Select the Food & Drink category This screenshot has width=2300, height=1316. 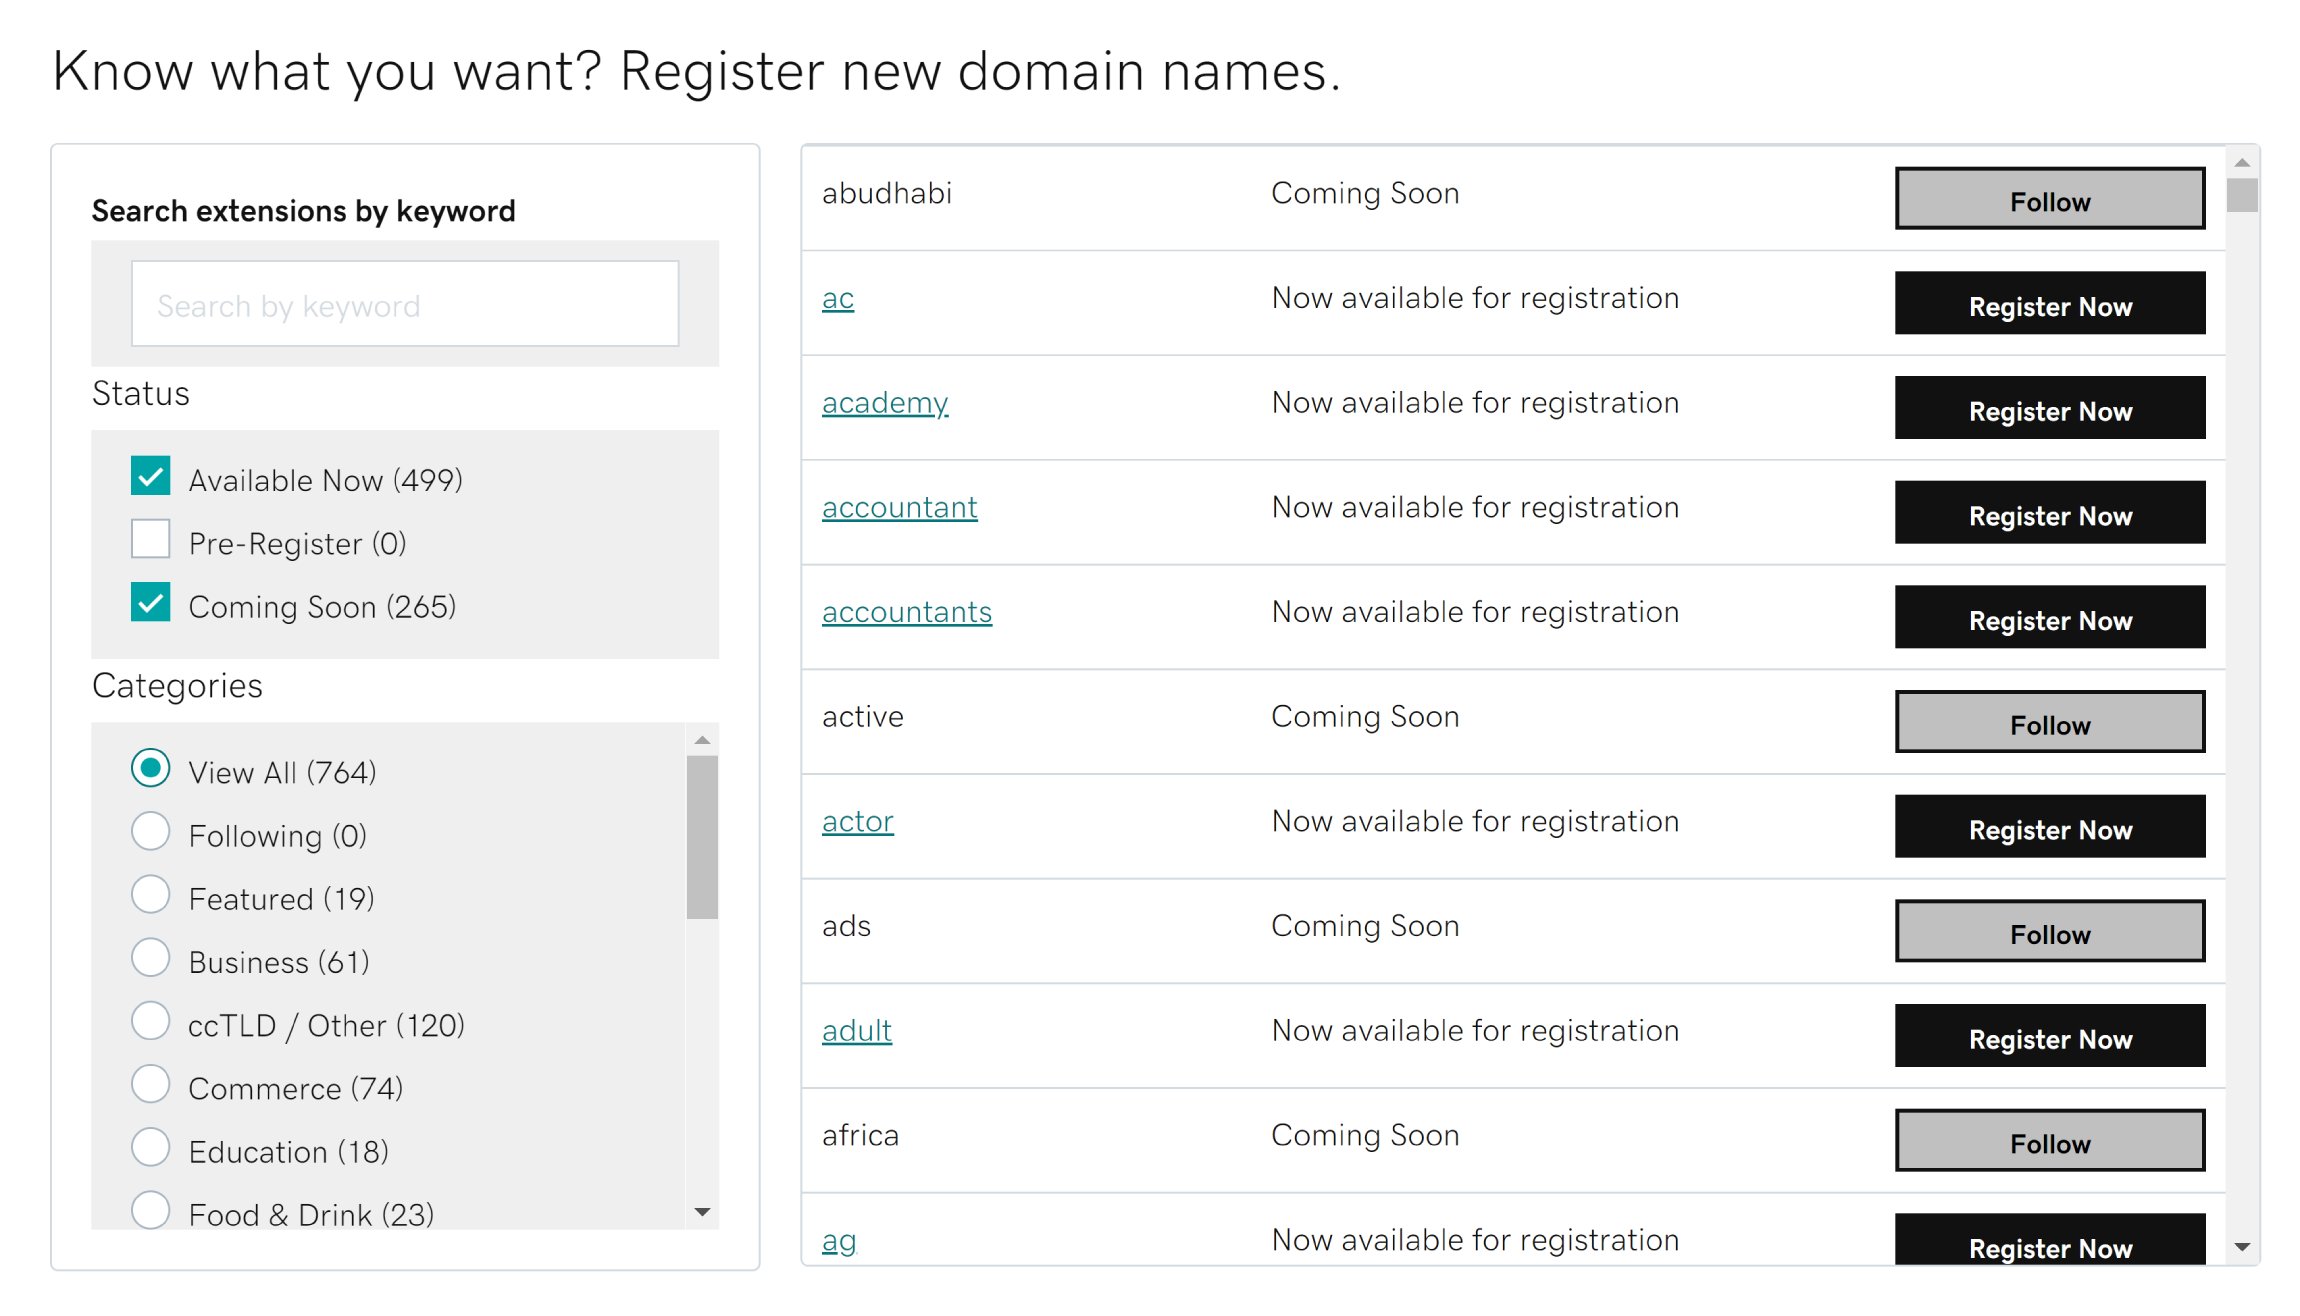[x=151, y=1211]
